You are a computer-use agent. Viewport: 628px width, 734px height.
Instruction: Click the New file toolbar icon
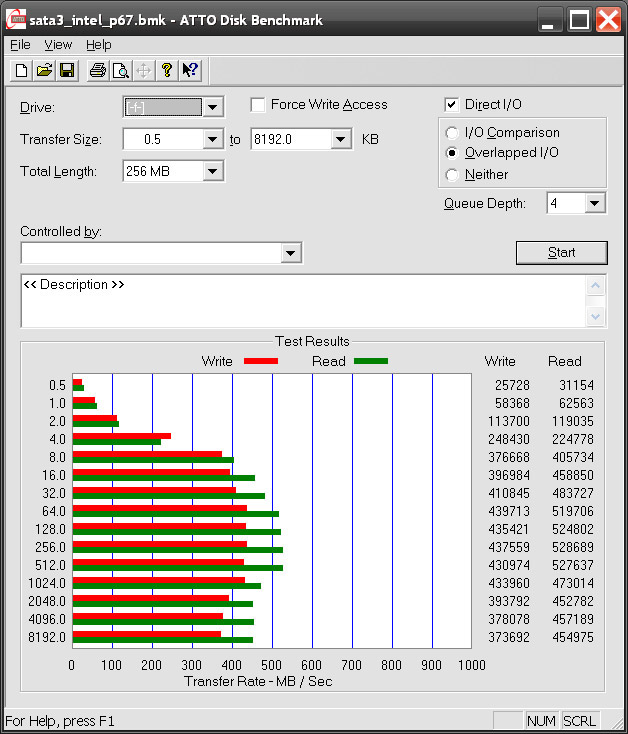click(22, 70)
